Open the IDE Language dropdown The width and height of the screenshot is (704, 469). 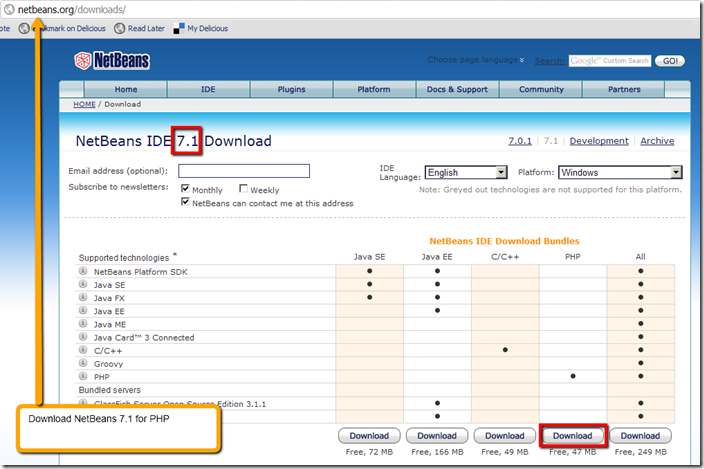pos(466,172)
